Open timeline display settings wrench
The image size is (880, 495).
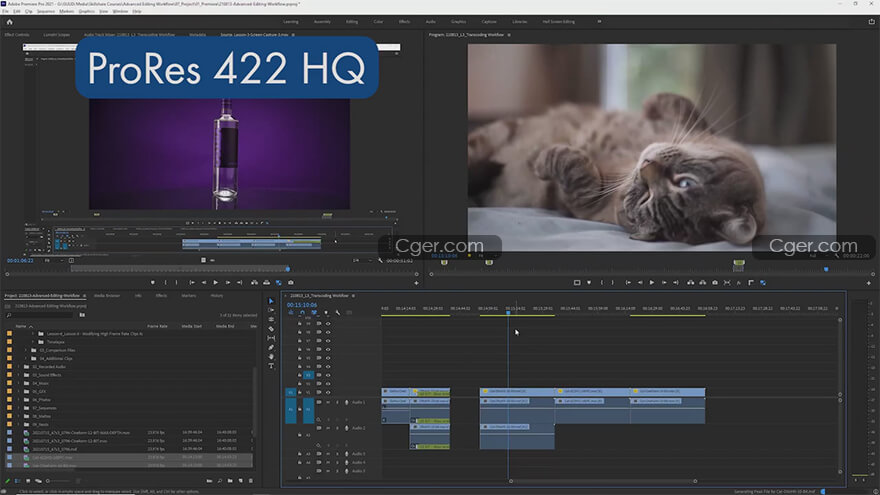point(337,313)
